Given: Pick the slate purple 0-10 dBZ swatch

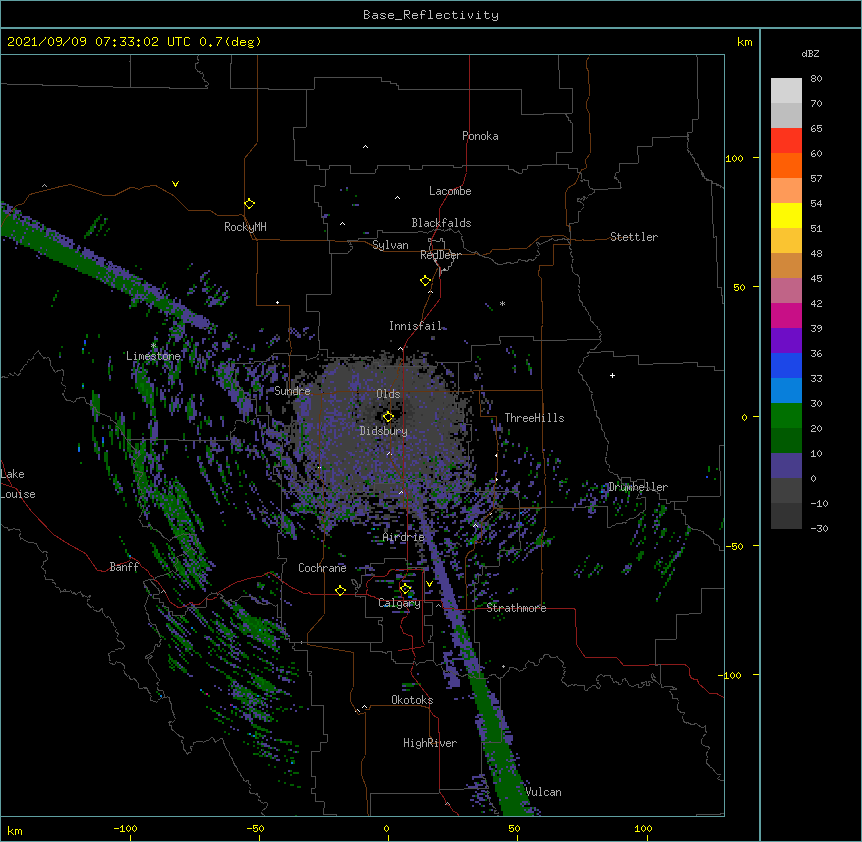Looking at the screenshot, I should 786,466.
